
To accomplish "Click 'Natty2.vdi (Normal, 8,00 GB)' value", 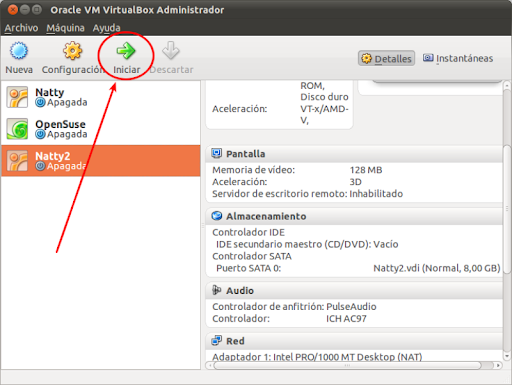I will pos(437,268).
